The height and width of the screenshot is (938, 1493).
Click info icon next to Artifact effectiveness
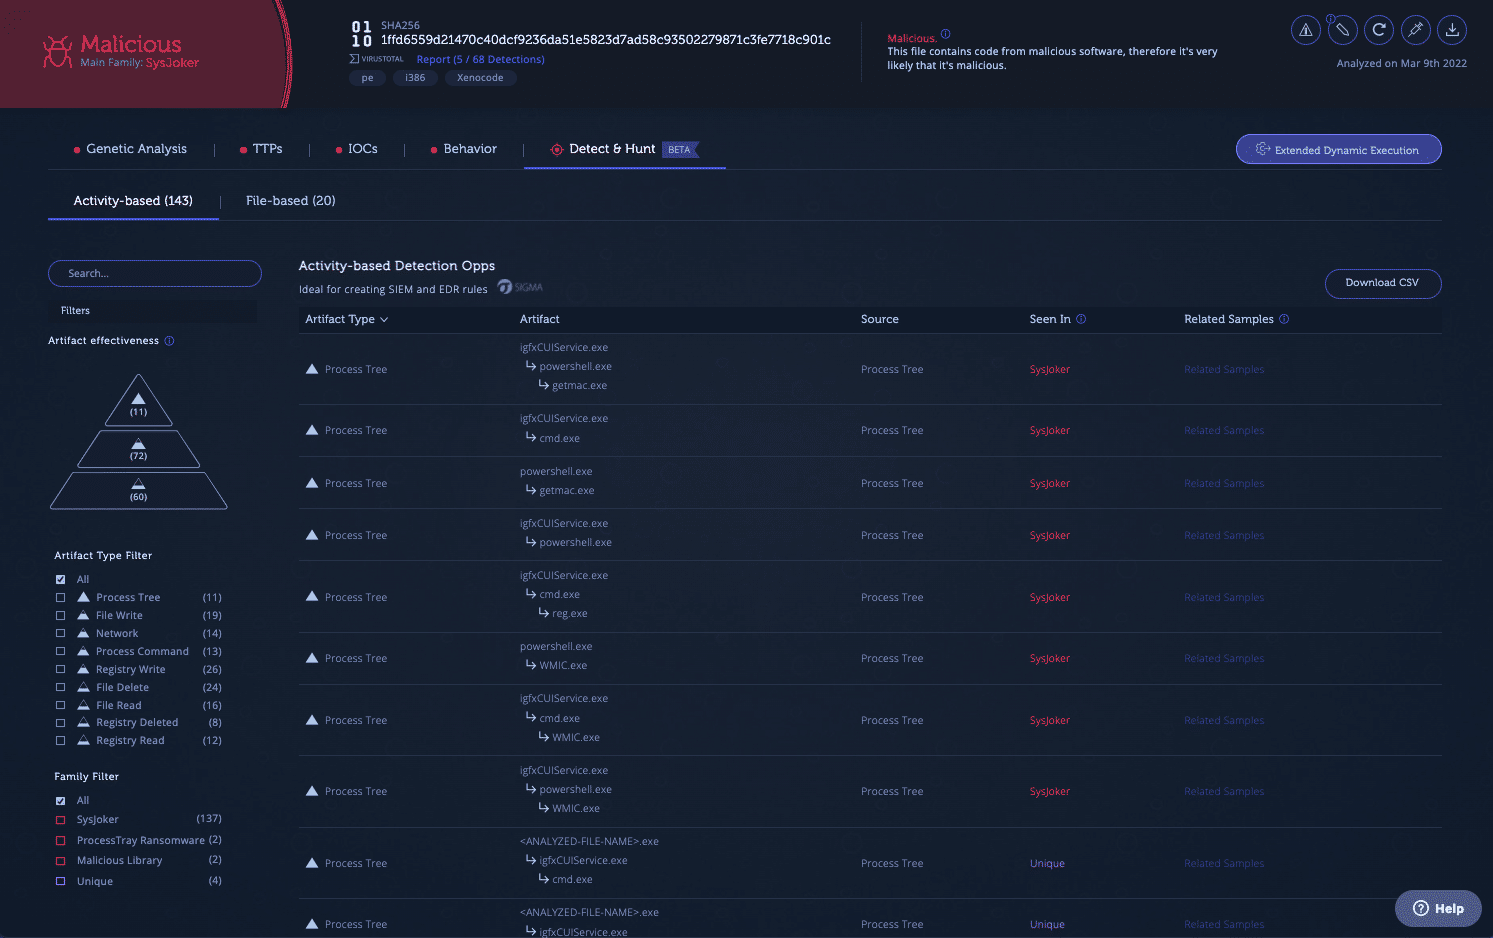pos(169,341)
